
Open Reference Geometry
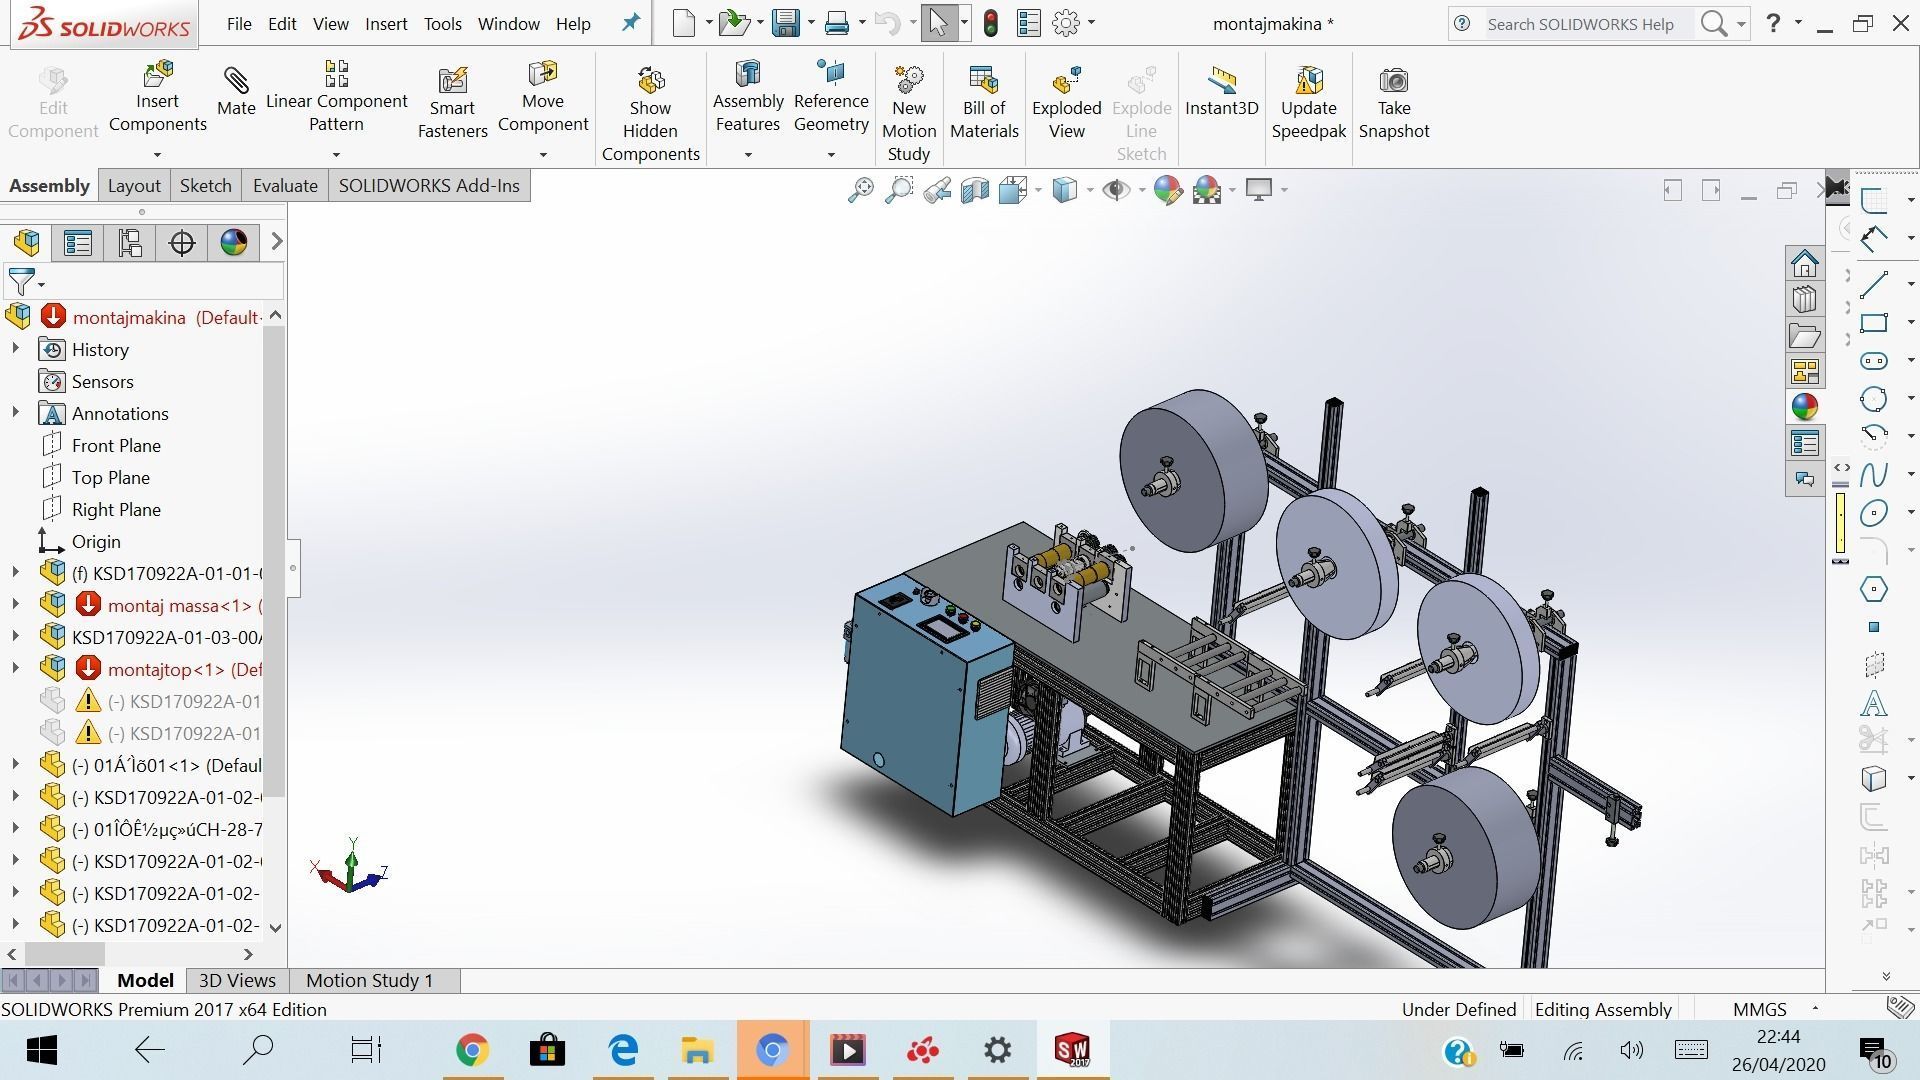831,97
